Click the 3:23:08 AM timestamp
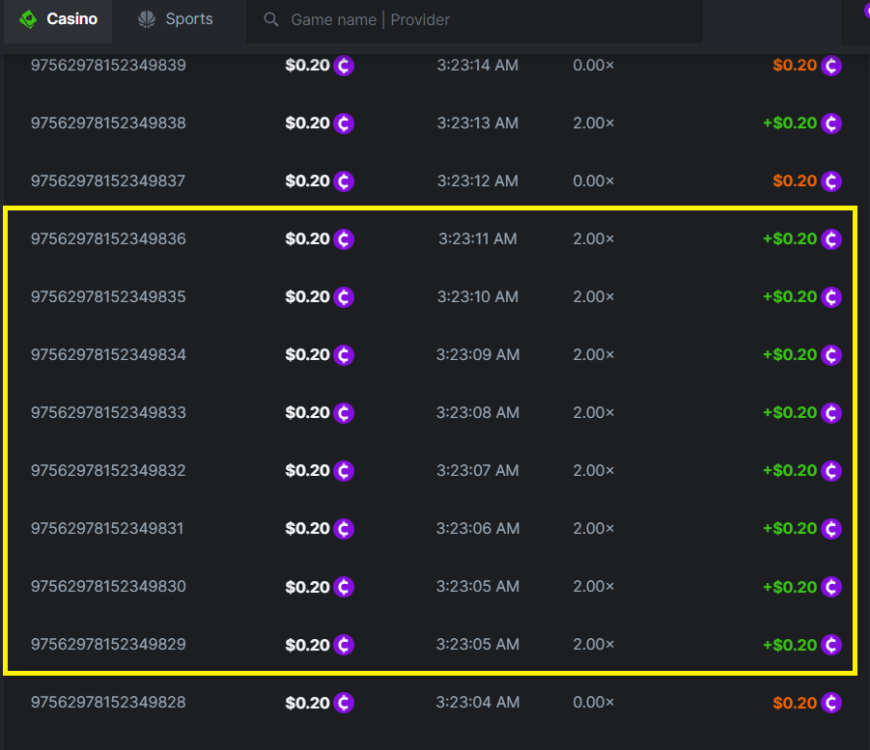This screenshot has width=870, height=750. click(477, 412)
